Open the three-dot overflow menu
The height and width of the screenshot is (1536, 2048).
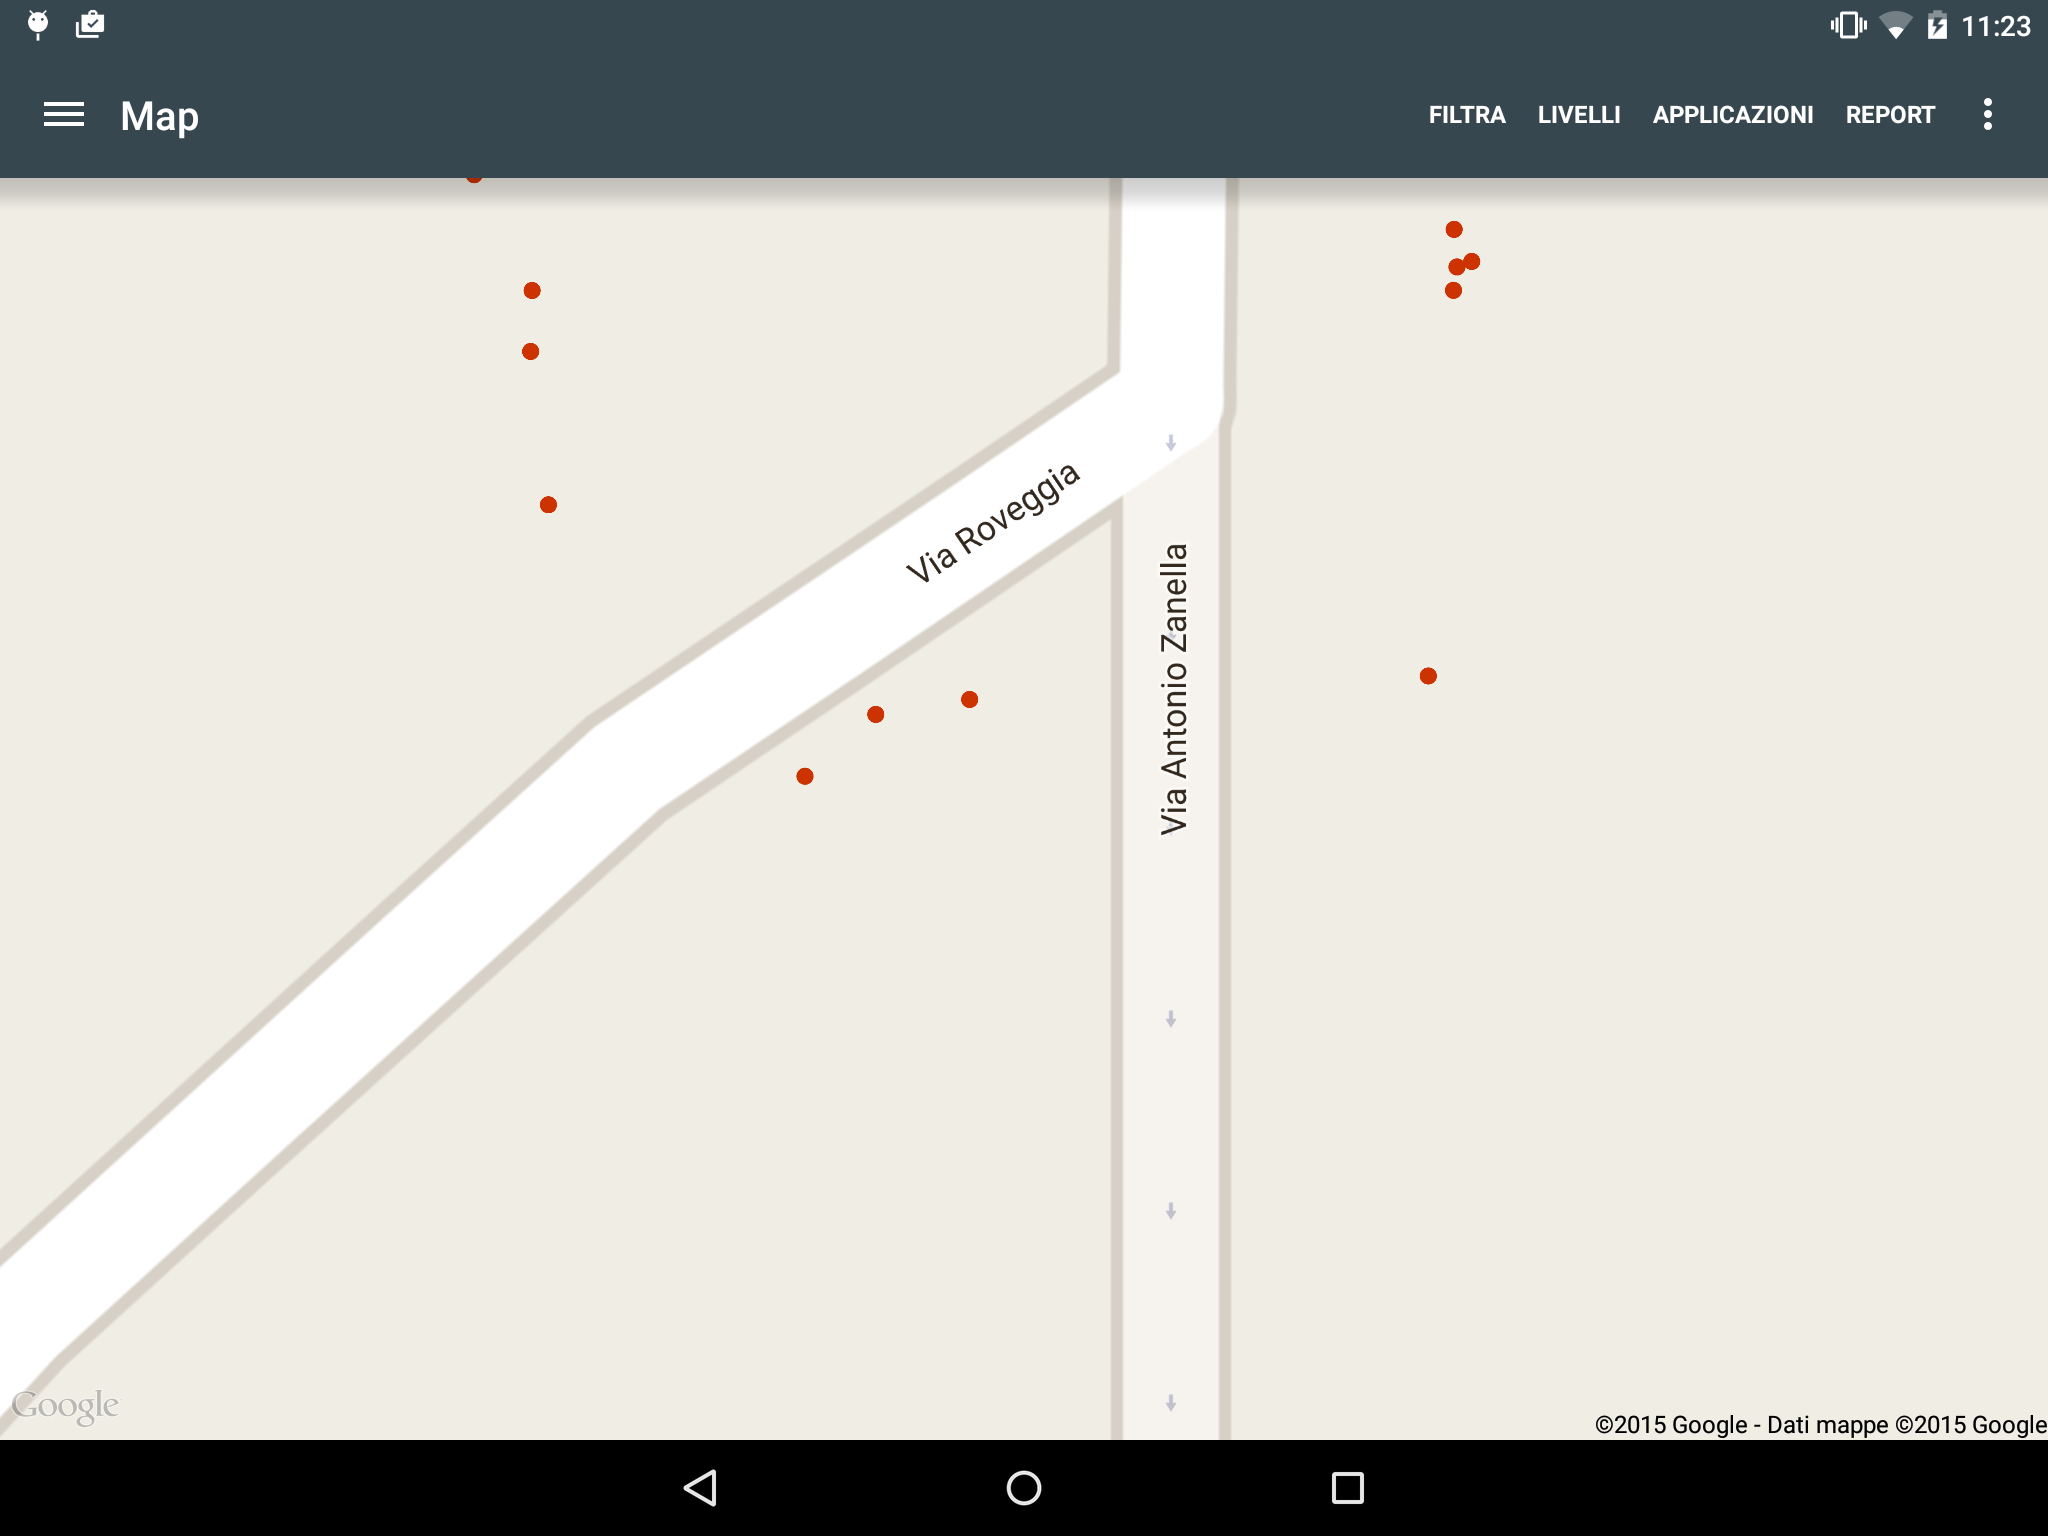(x=1987, y=115)
